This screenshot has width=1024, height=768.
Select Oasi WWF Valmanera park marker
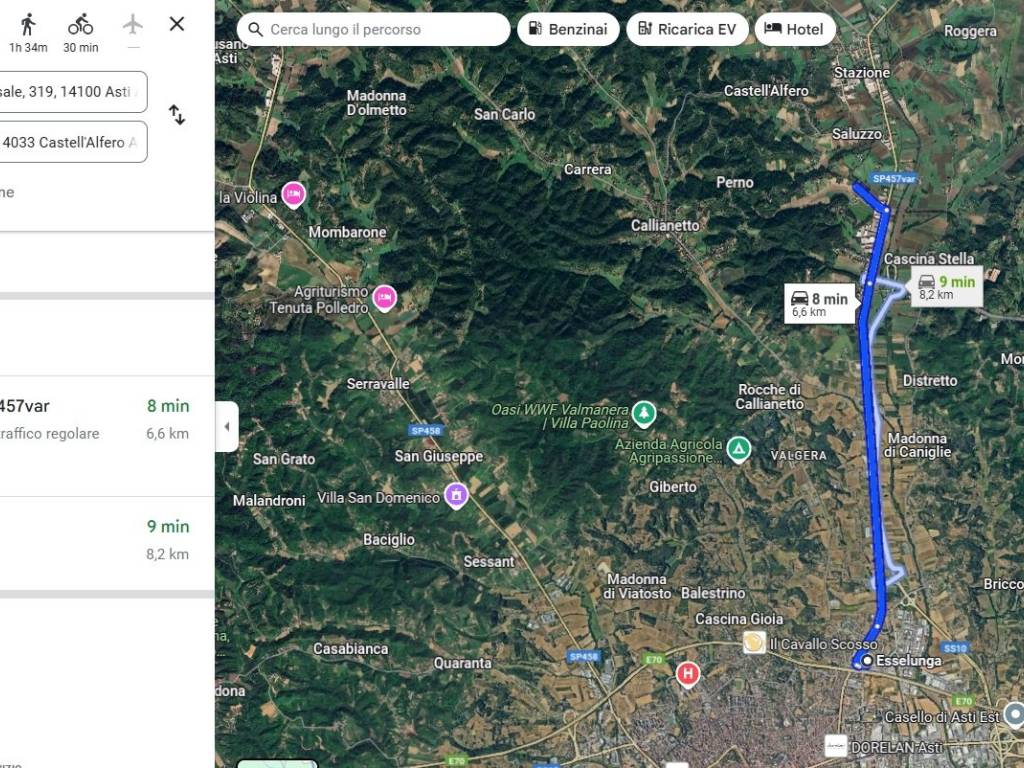point(644,414)
